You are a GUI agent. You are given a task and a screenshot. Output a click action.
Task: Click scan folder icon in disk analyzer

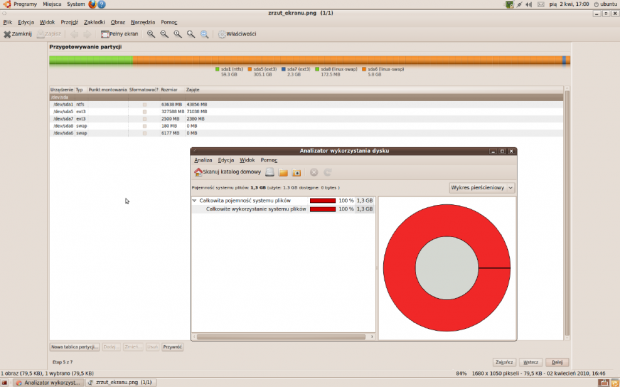[283, 172]
